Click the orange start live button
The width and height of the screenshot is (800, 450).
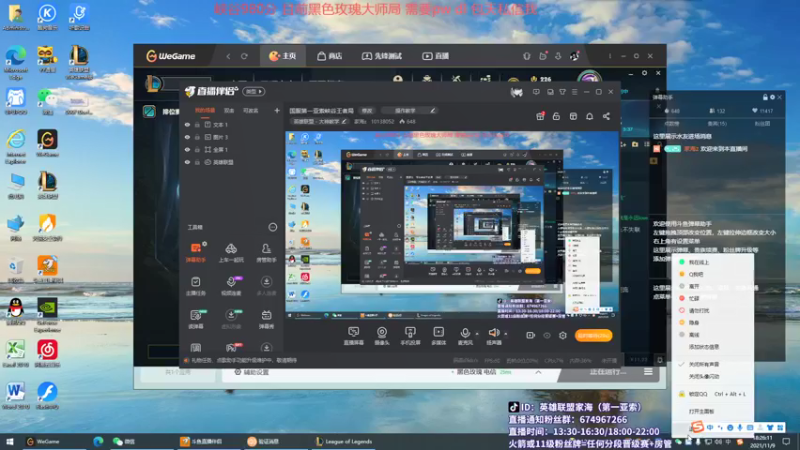coord(593,335)
